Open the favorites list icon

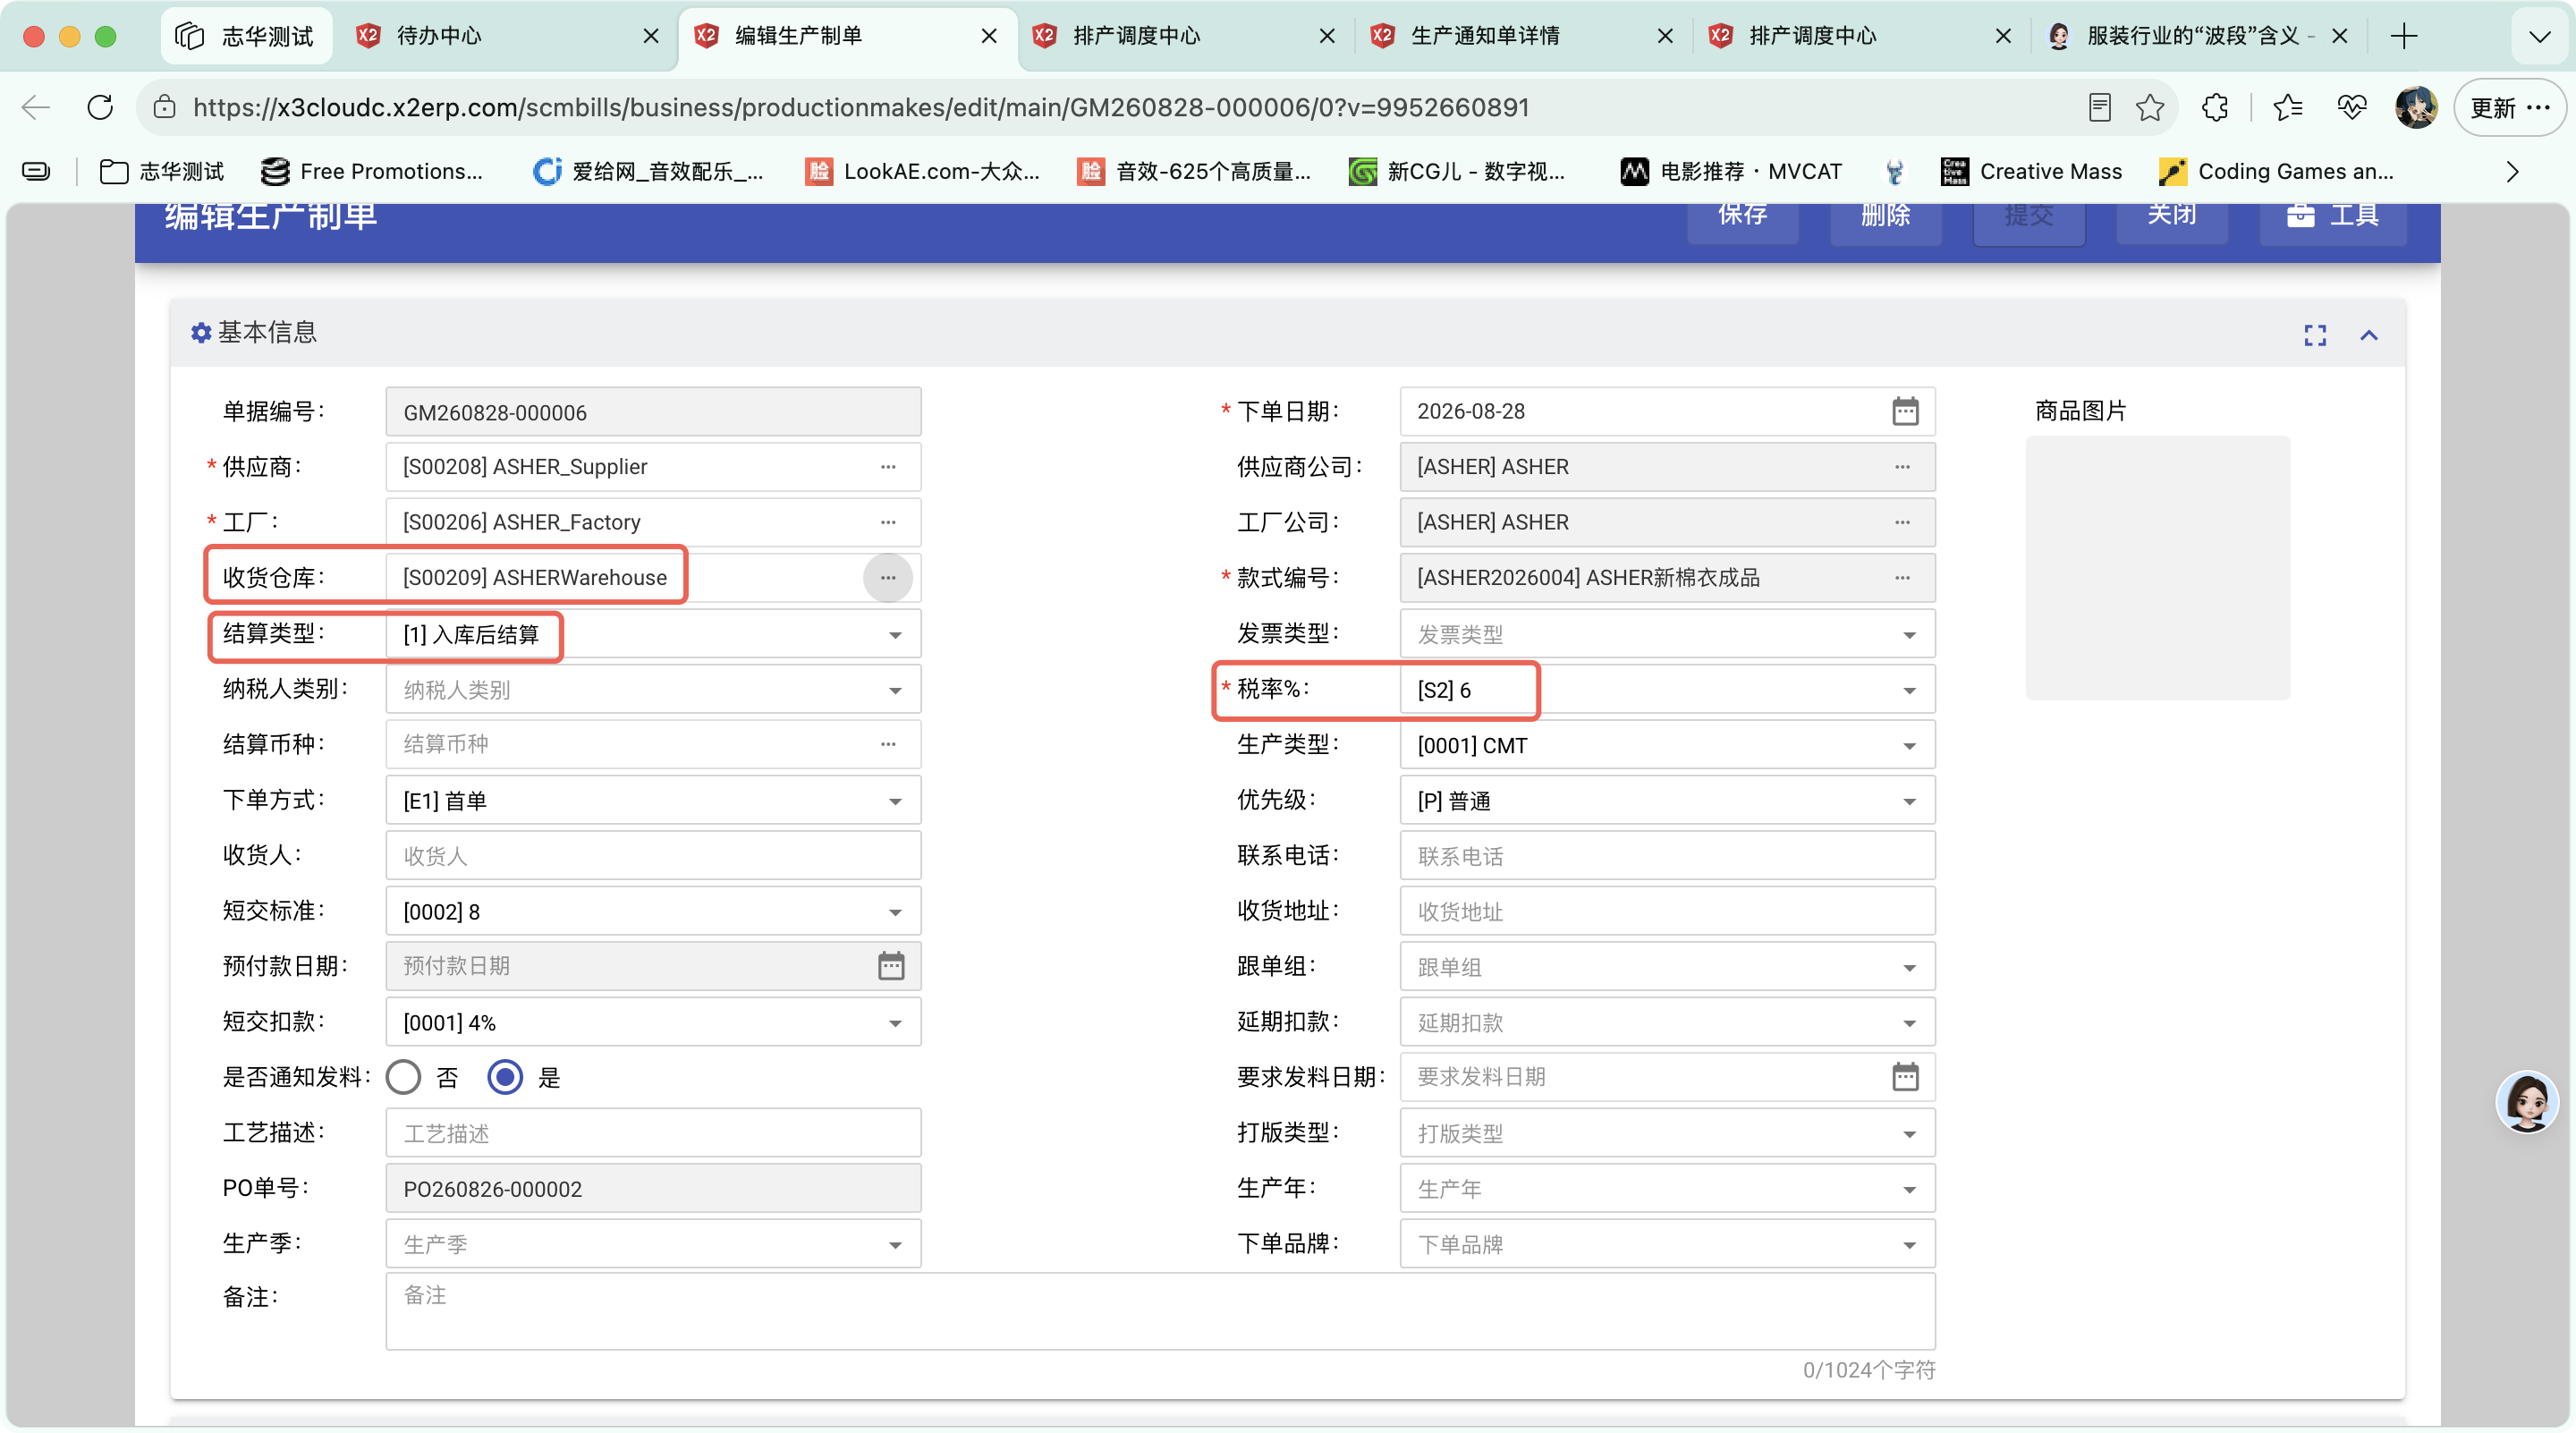click(x=2287, y=107)
